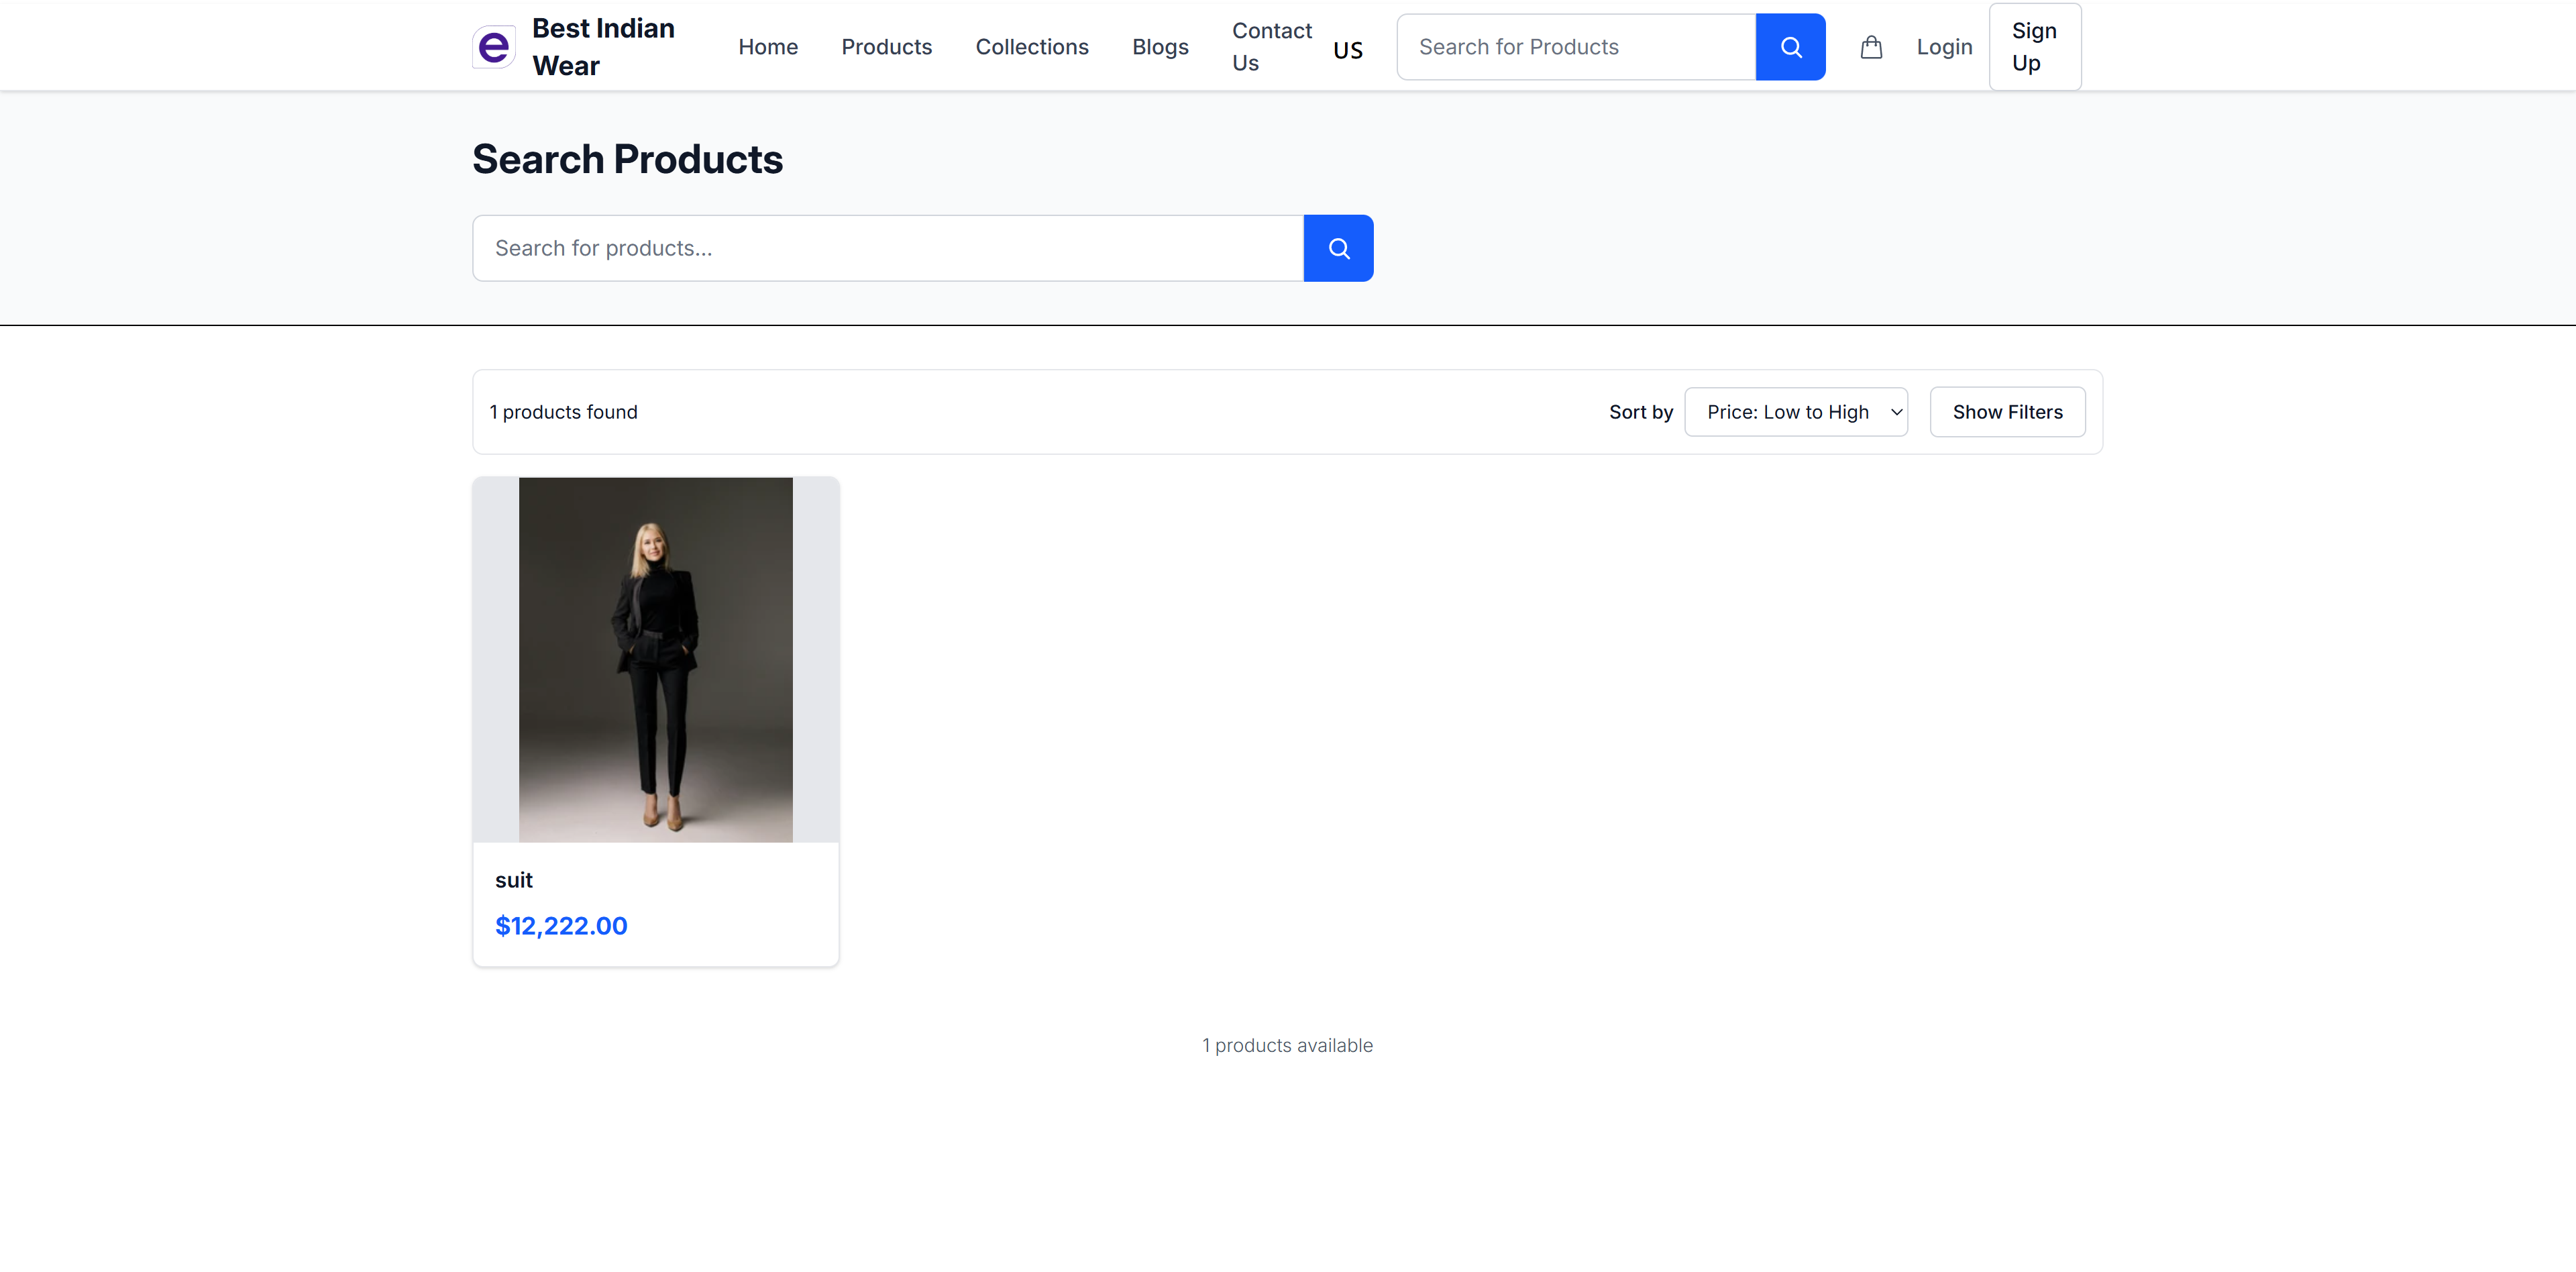The height and width of the screenshot is (1272, 2576).
Task: Click the Sign Up button
Action: click(x=2034, y=46)
